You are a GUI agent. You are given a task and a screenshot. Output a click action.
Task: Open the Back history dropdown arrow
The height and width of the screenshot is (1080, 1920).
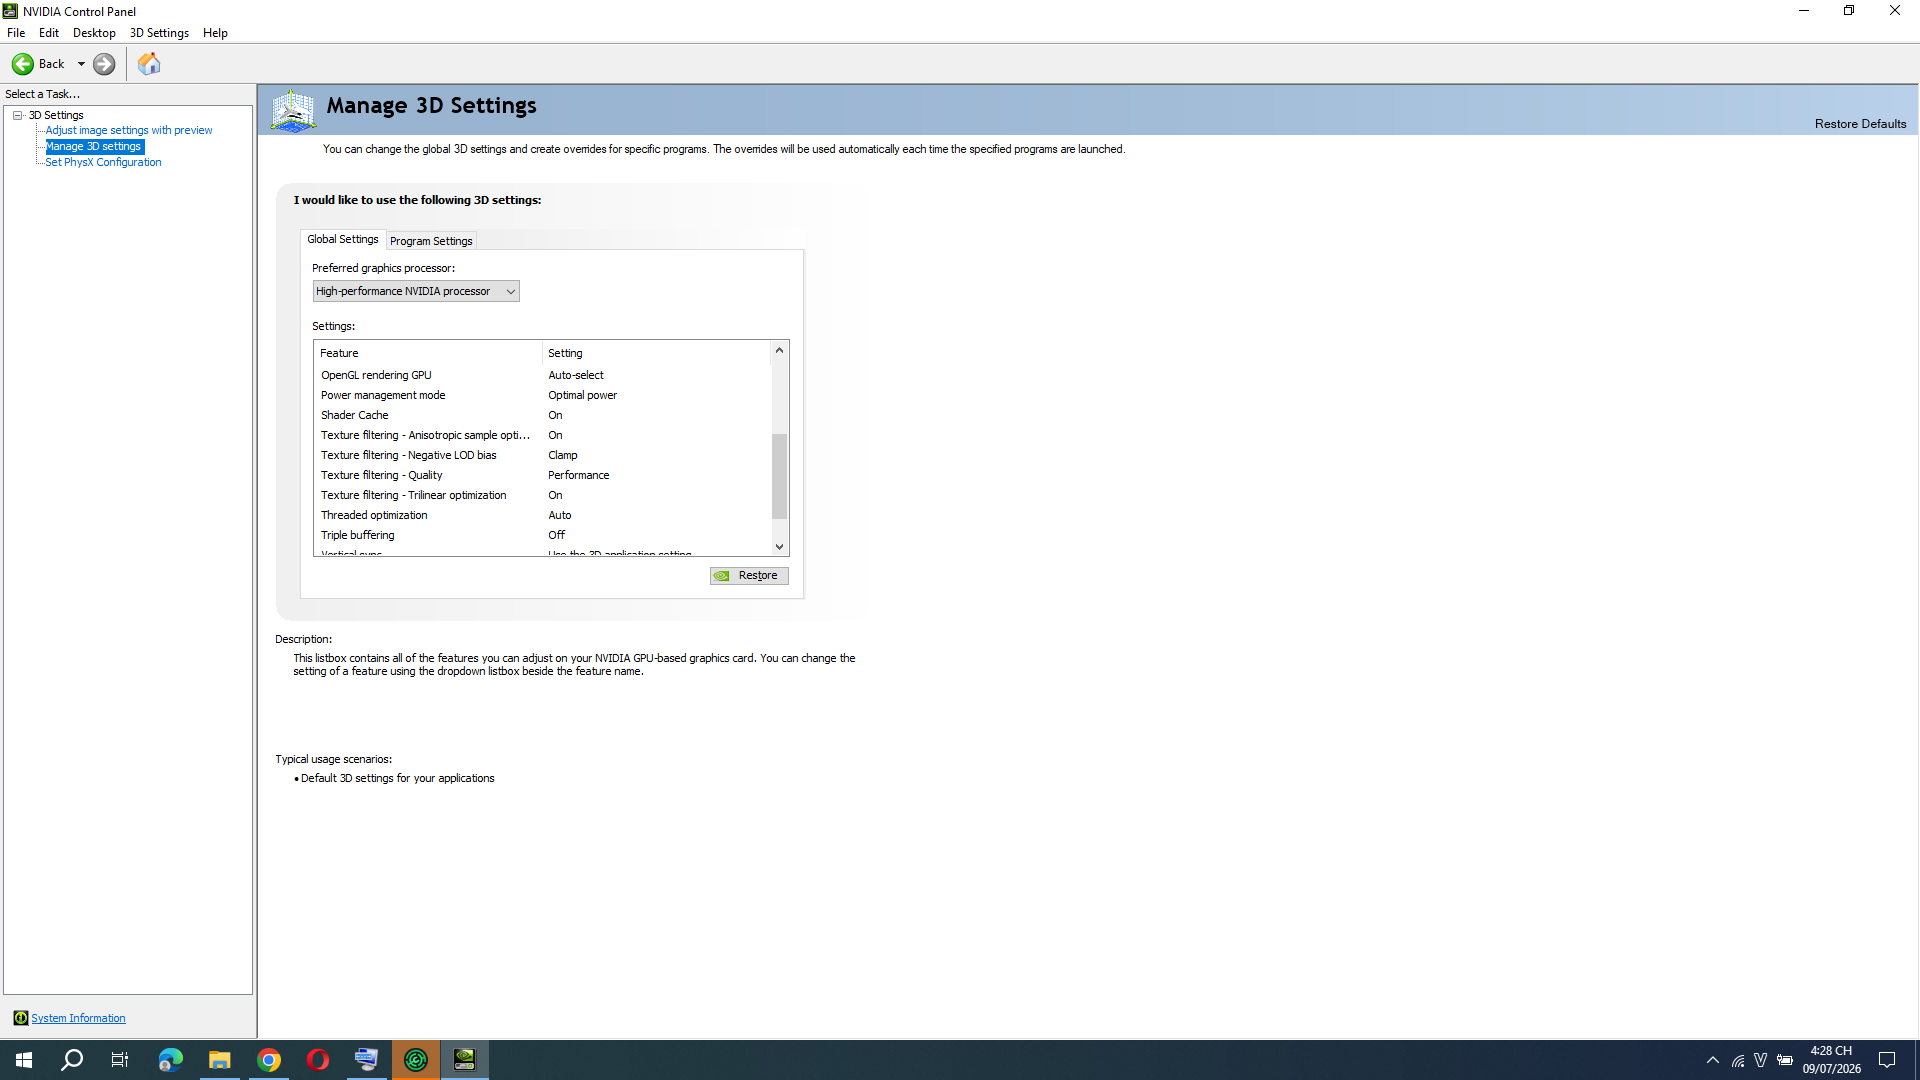81,64
